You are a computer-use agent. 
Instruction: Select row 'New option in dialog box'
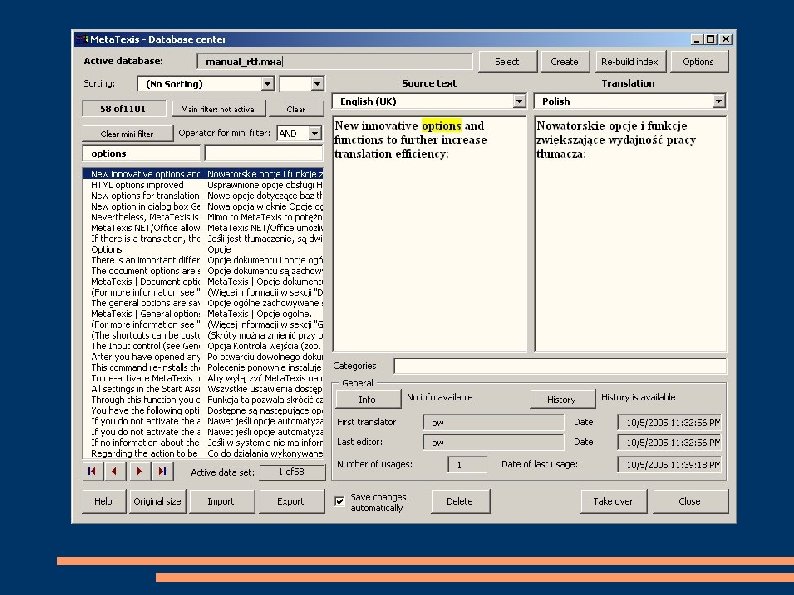coord(203,207)
